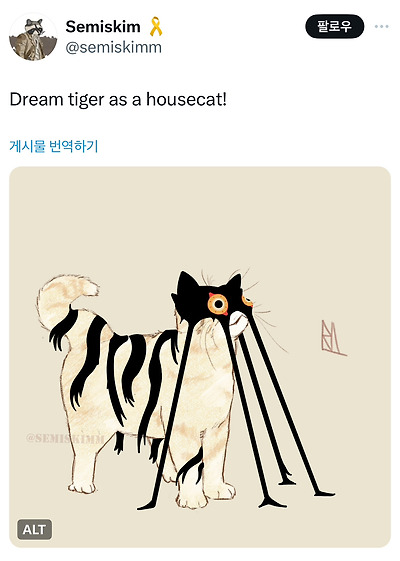
Task: Click the cat's hind paw
Action: (x=83, y=487)
